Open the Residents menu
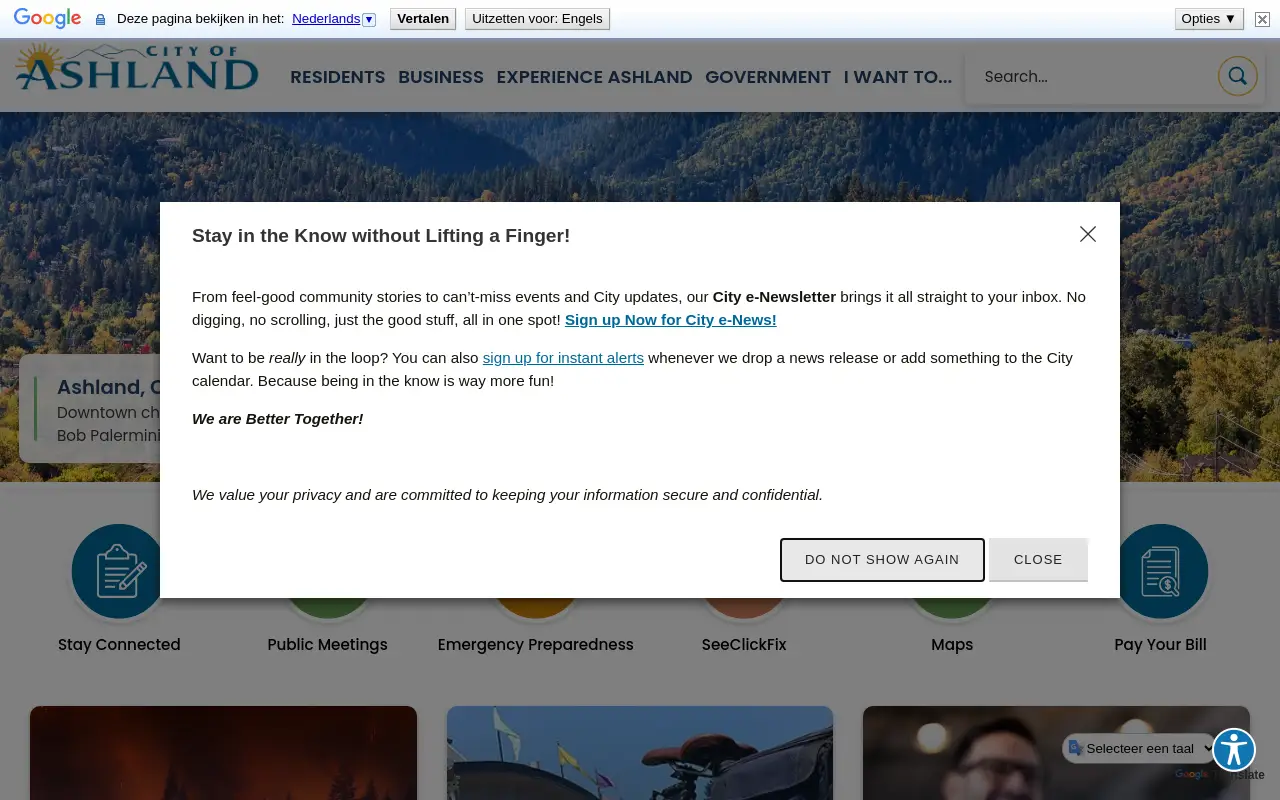1280x800 pixels. [338, 77]
